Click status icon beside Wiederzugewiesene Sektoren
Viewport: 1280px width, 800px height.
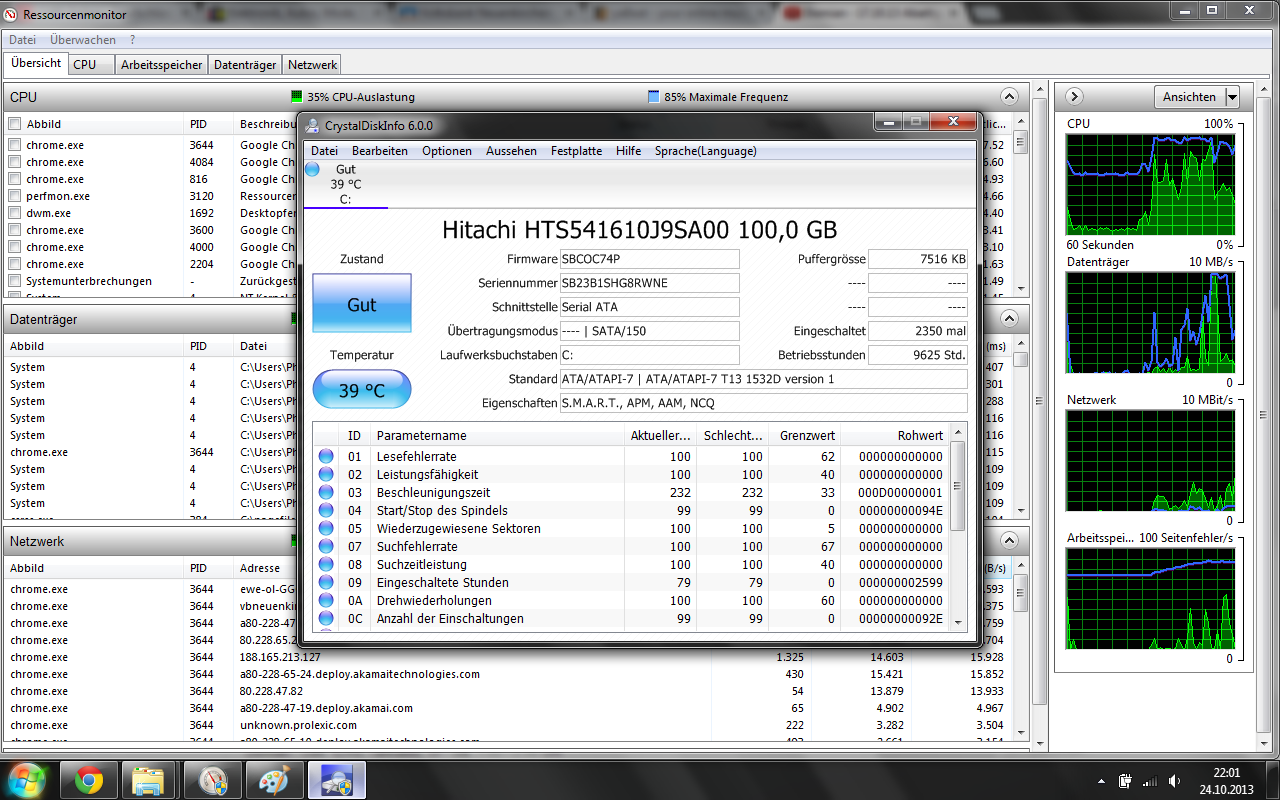click(326, 528)
